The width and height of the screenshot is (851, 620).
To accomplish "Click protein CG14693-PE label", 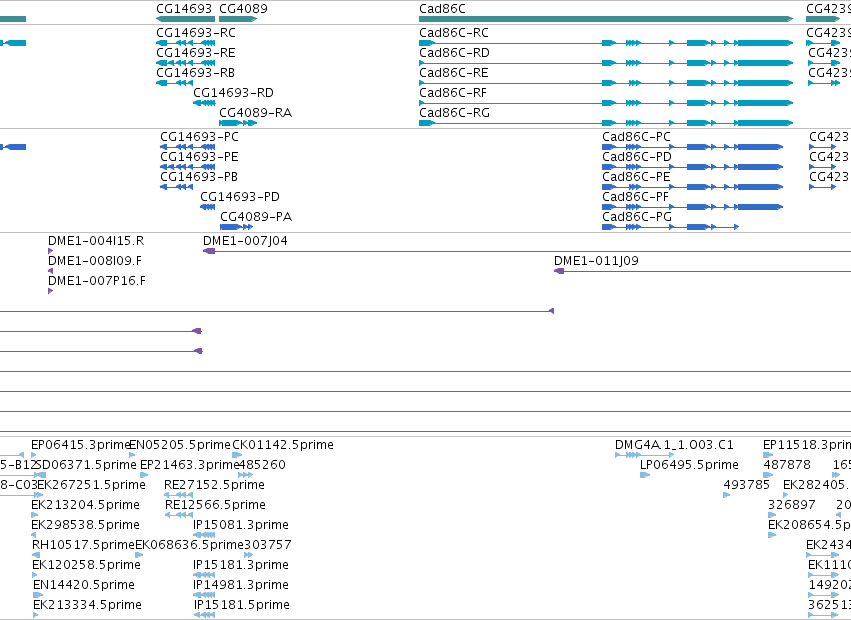I will point(199,157).
